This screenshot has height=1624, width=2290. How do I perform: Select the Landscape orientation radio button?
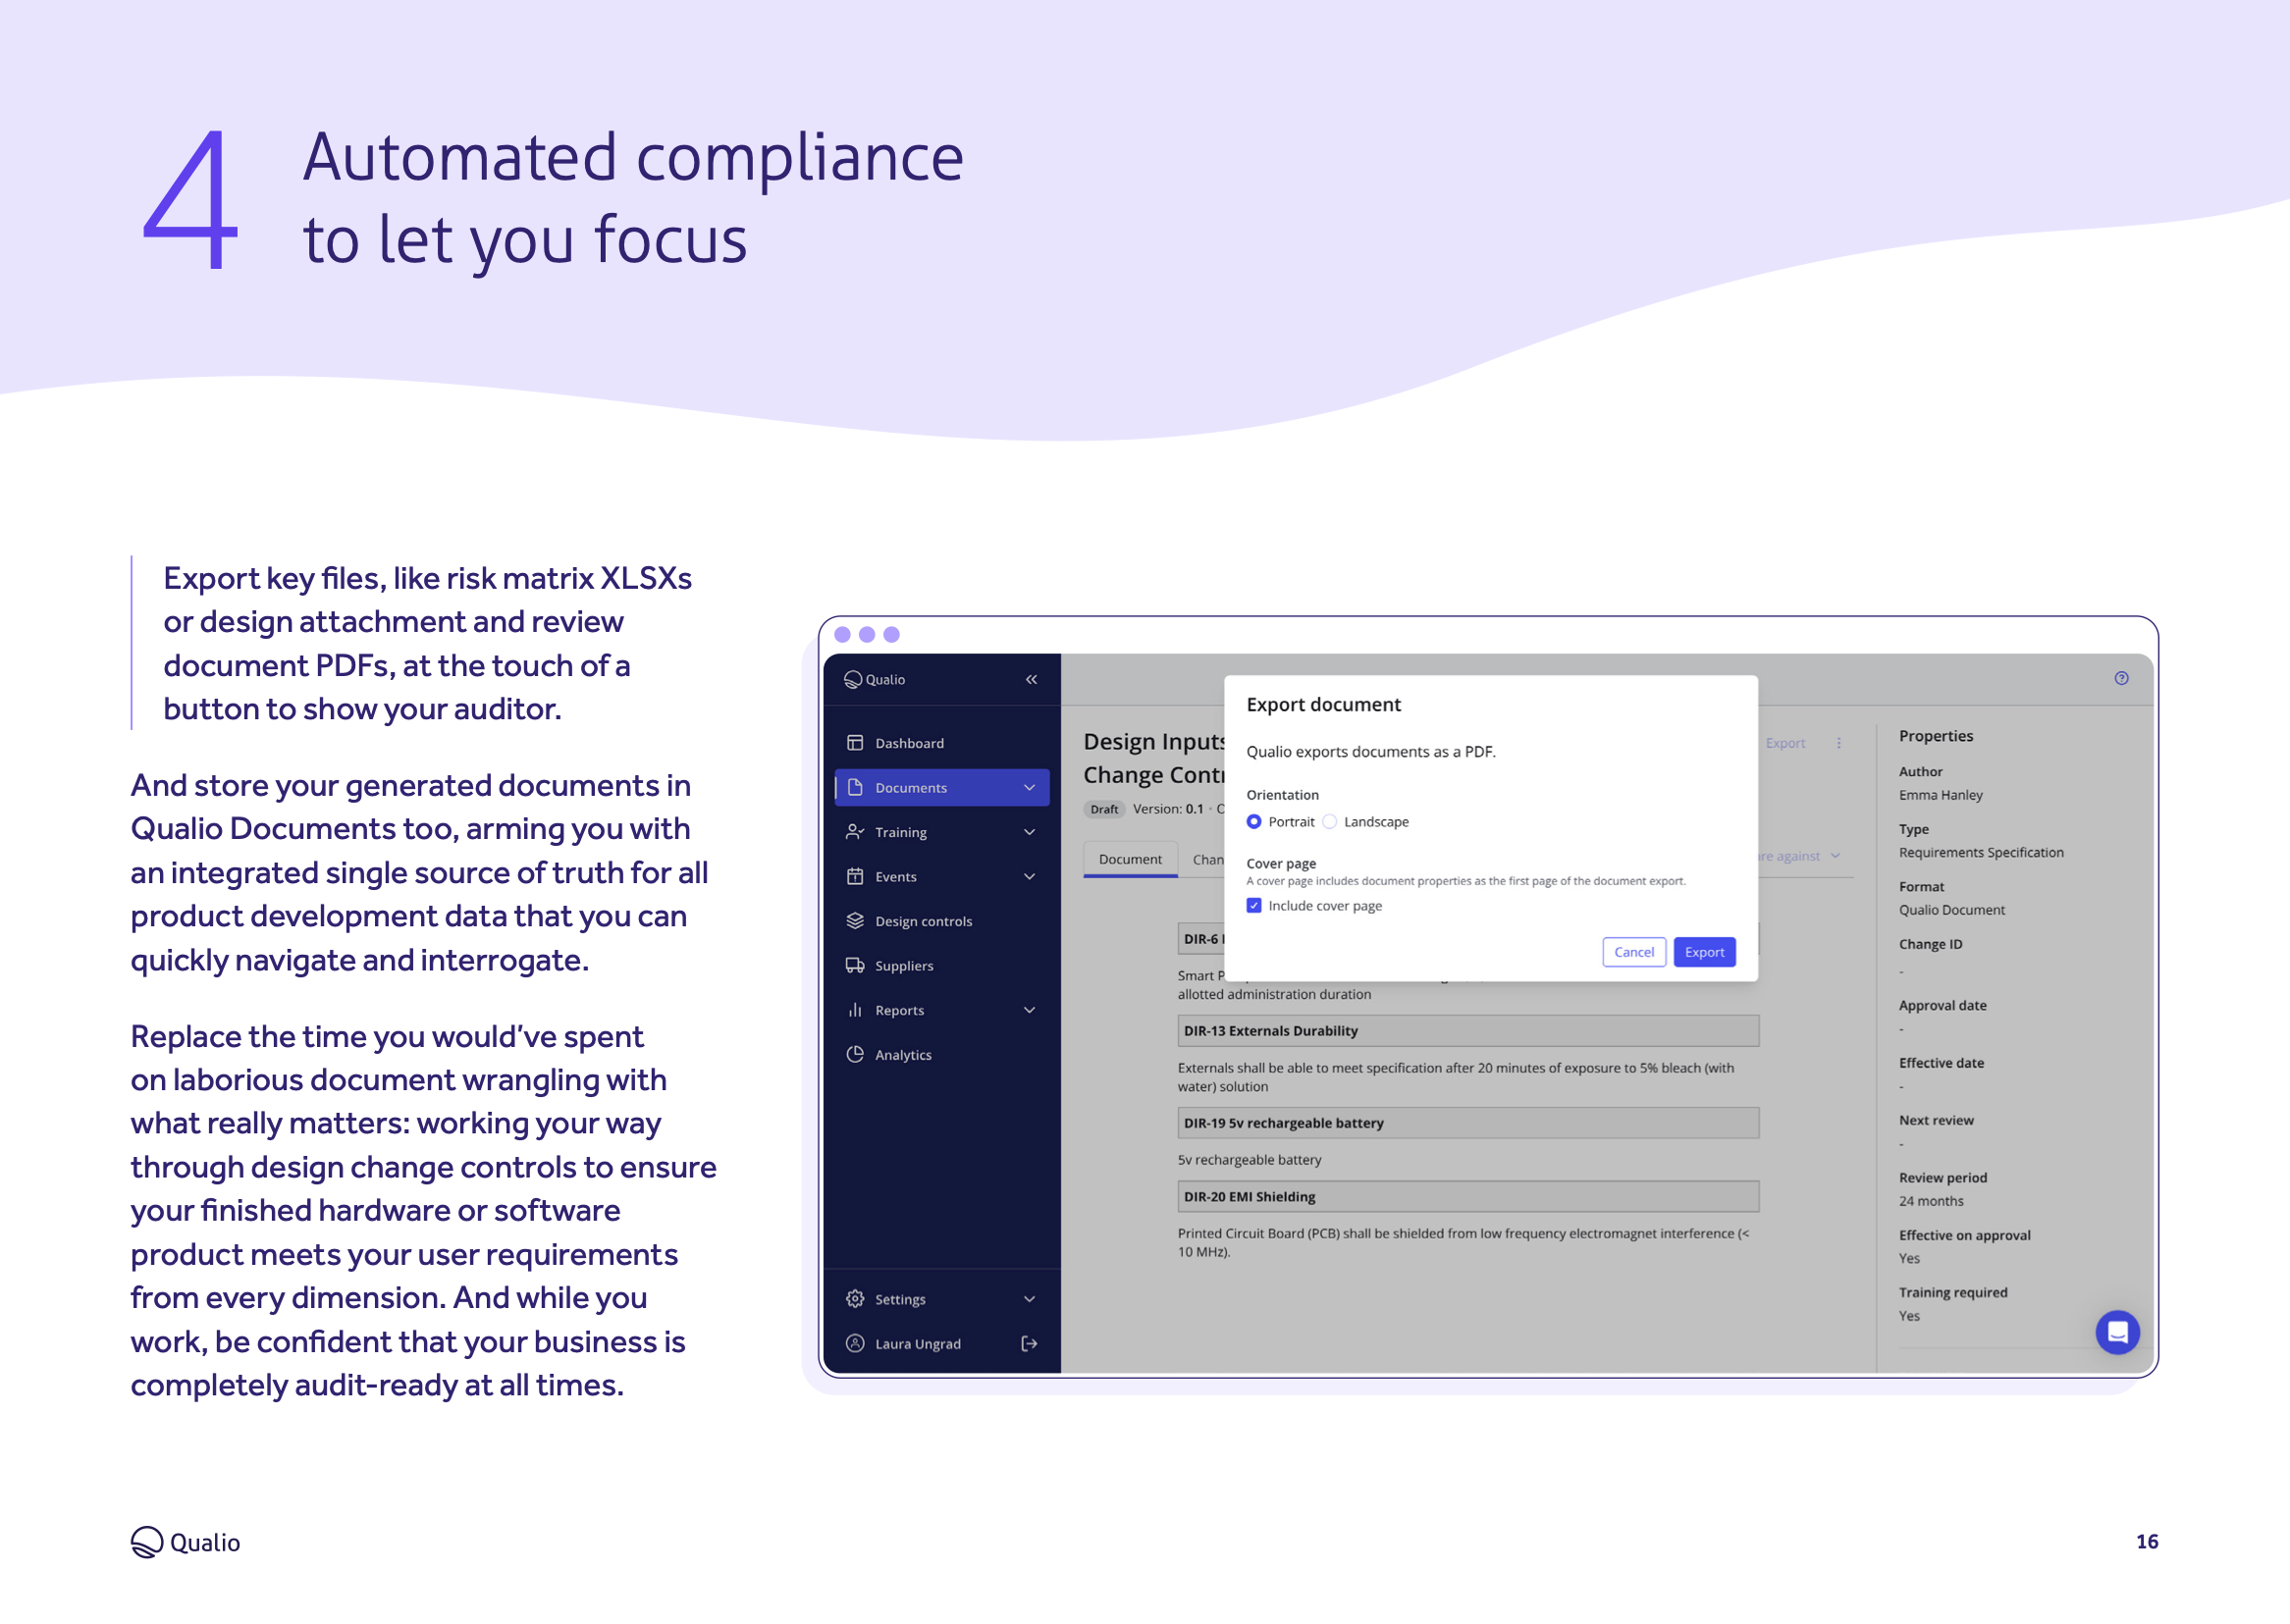[x=1330, y=821]
